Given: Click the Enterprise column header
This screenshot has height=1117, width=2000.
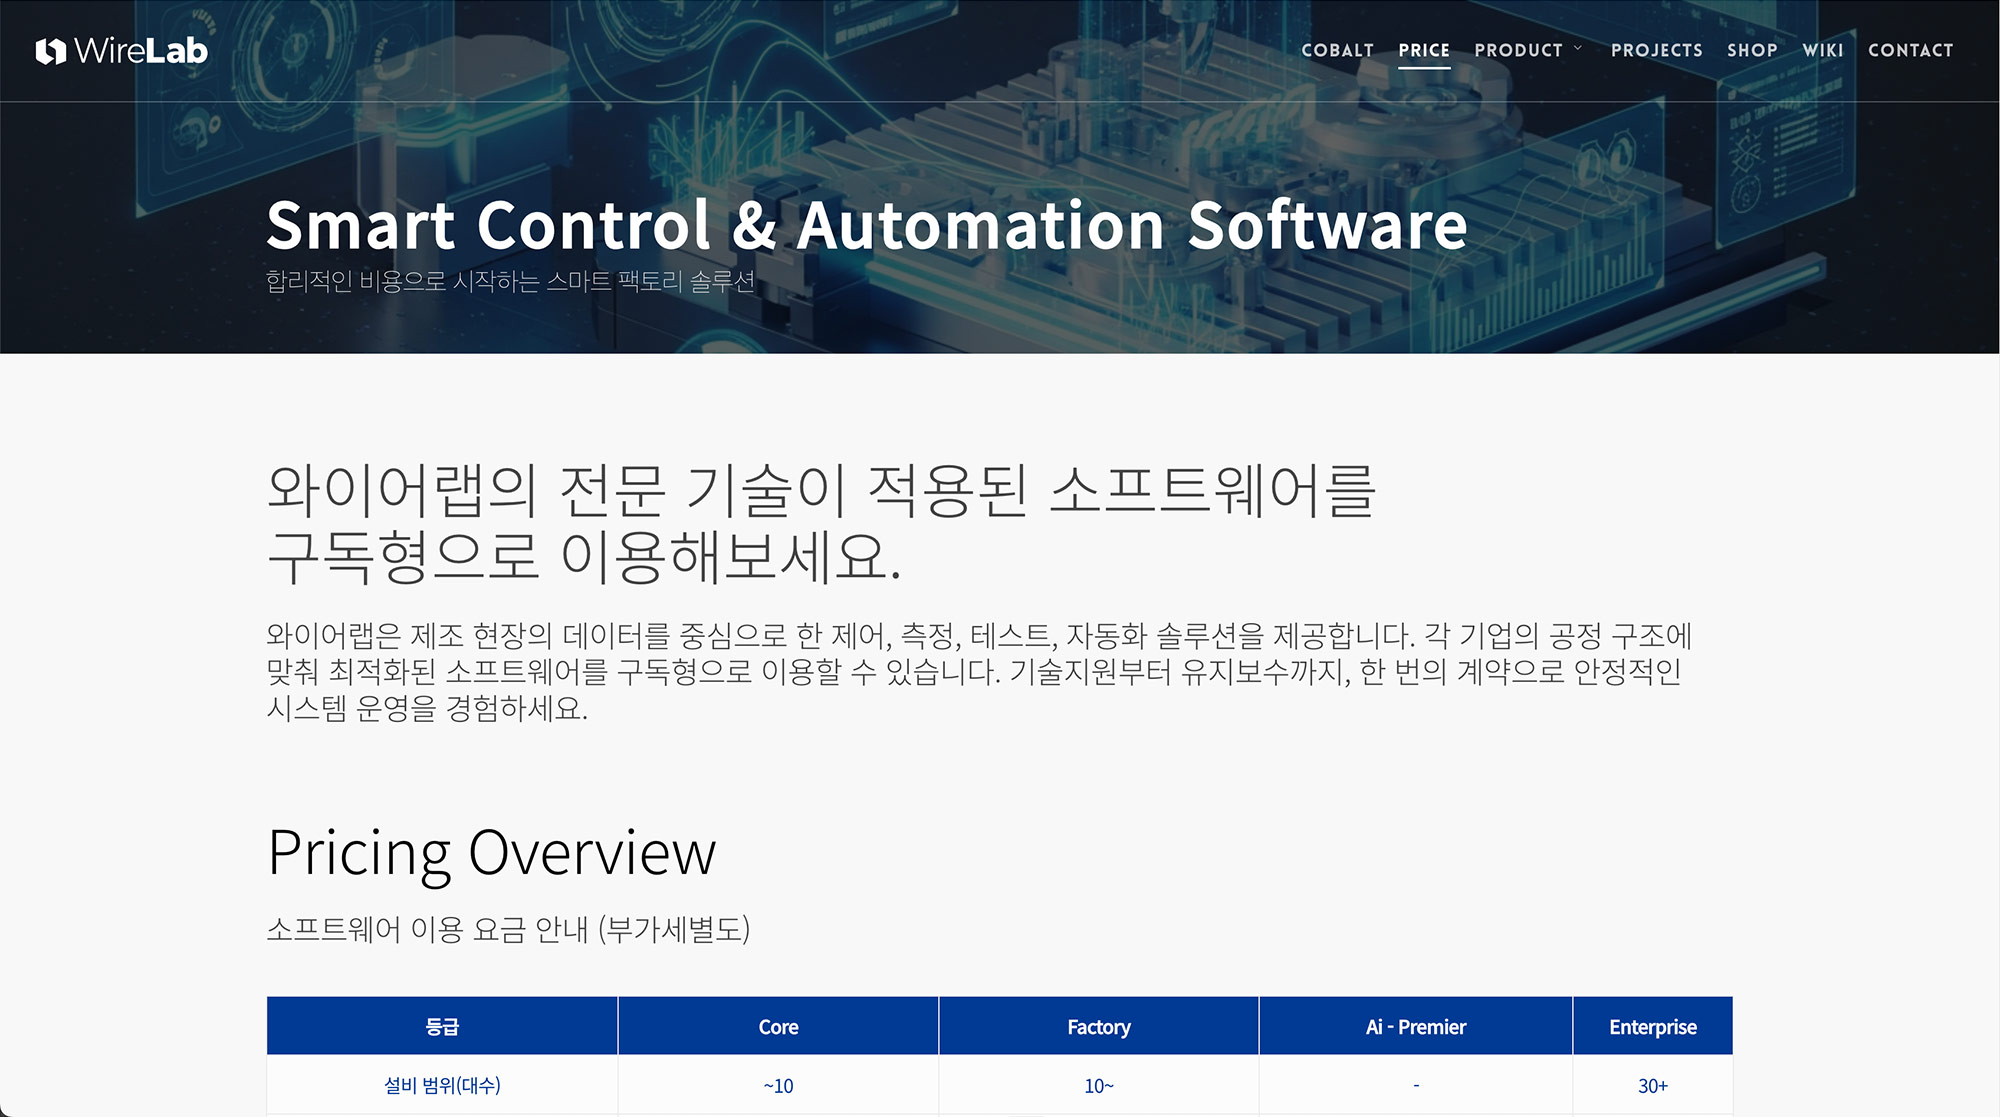Looking at the screenshot, I should coord(1652,1027).
